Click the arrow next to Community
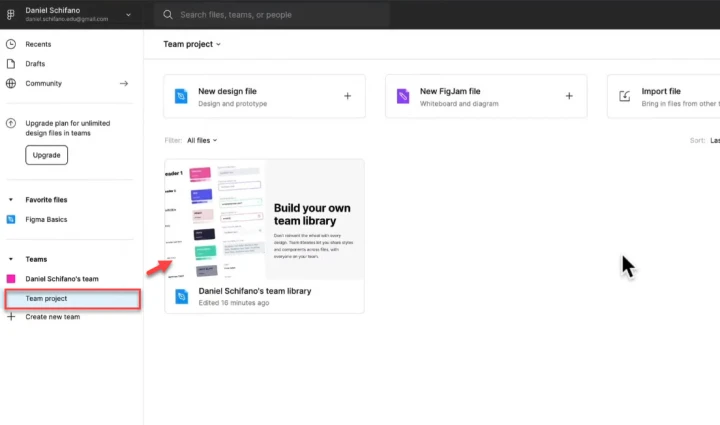The width and height of the screenshot is (720, 425). (x=124, y=84)
